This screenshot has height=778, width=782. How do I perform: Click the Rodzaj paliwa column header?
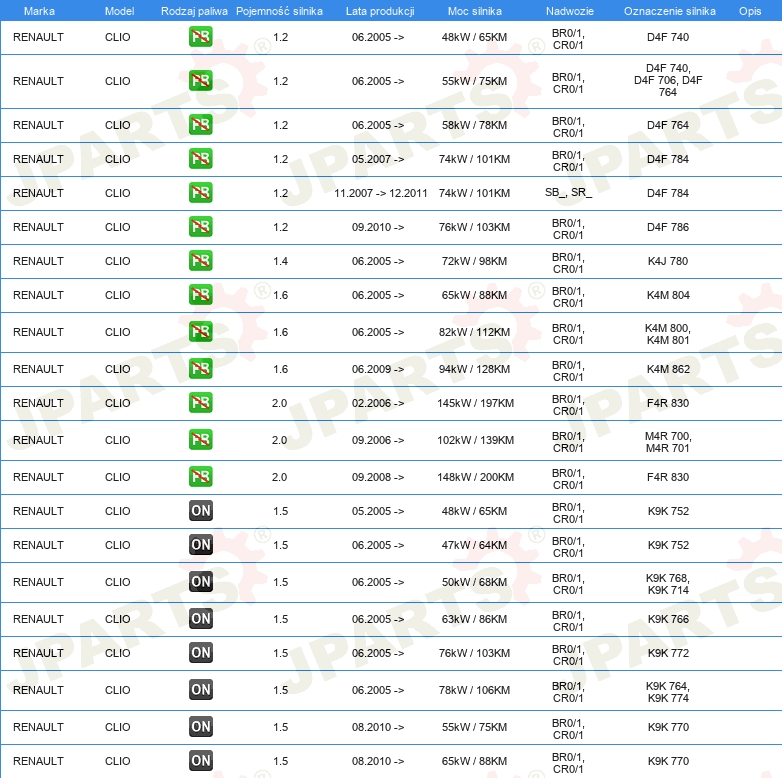point(194,11)
